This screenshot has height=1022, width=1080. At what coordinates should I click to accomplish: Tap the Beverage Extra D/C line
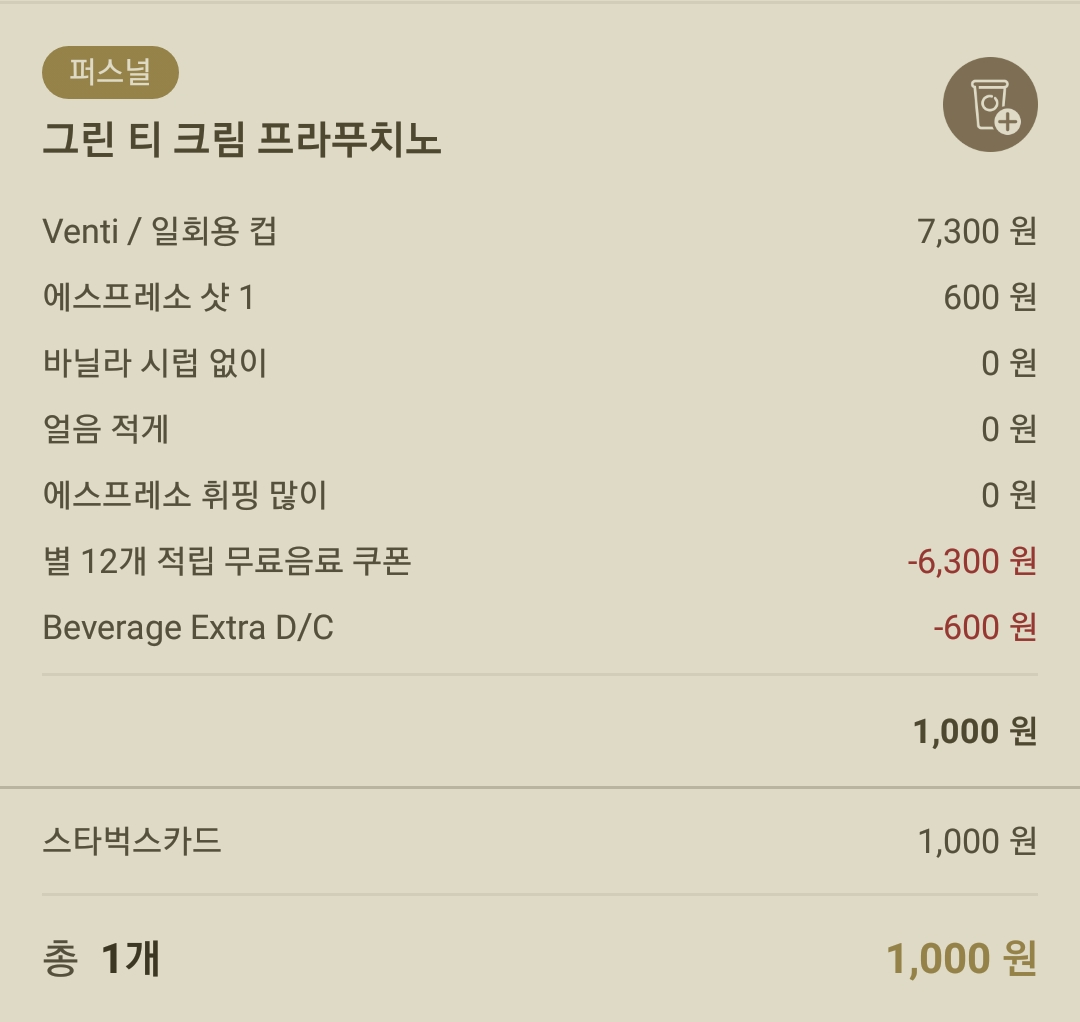click(x=188, y=628)
